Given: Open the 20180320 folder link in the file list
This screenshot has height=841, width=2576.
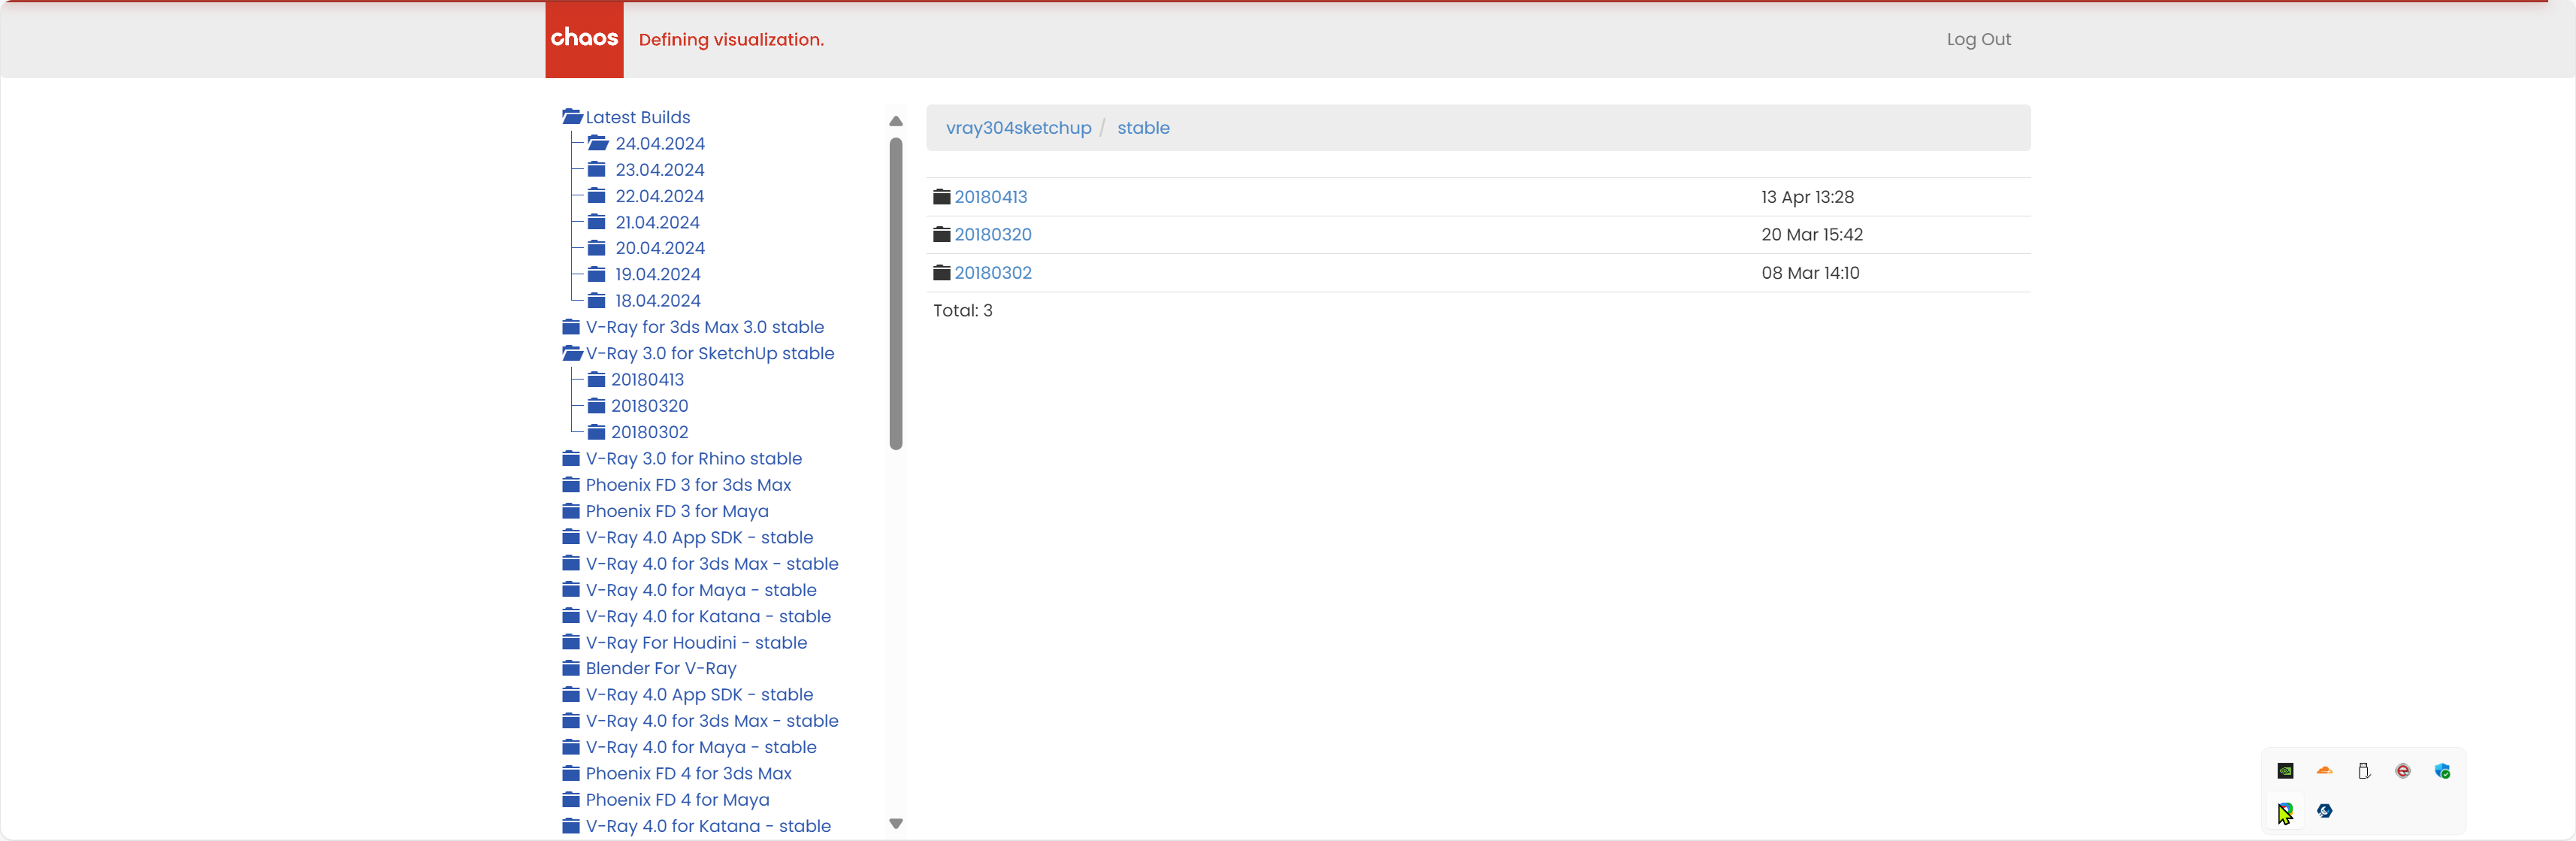Looking at the screenshot, I should (992, 234).
